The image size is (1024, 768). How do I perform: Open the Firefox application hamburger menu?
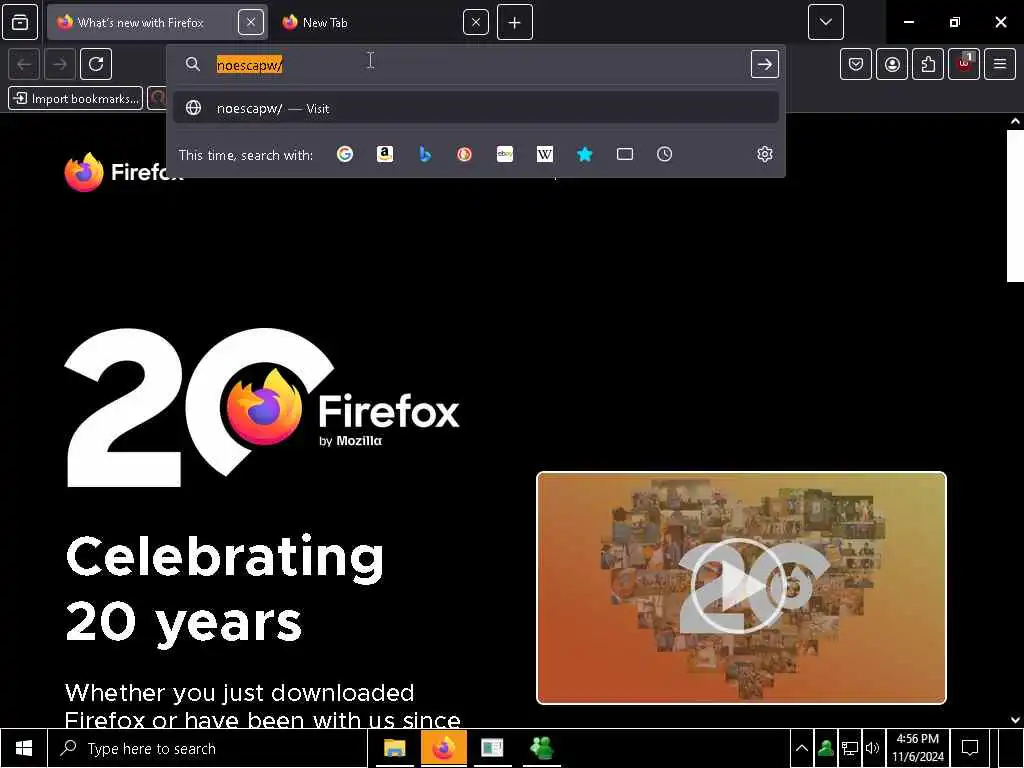(x=1000, y=64)
